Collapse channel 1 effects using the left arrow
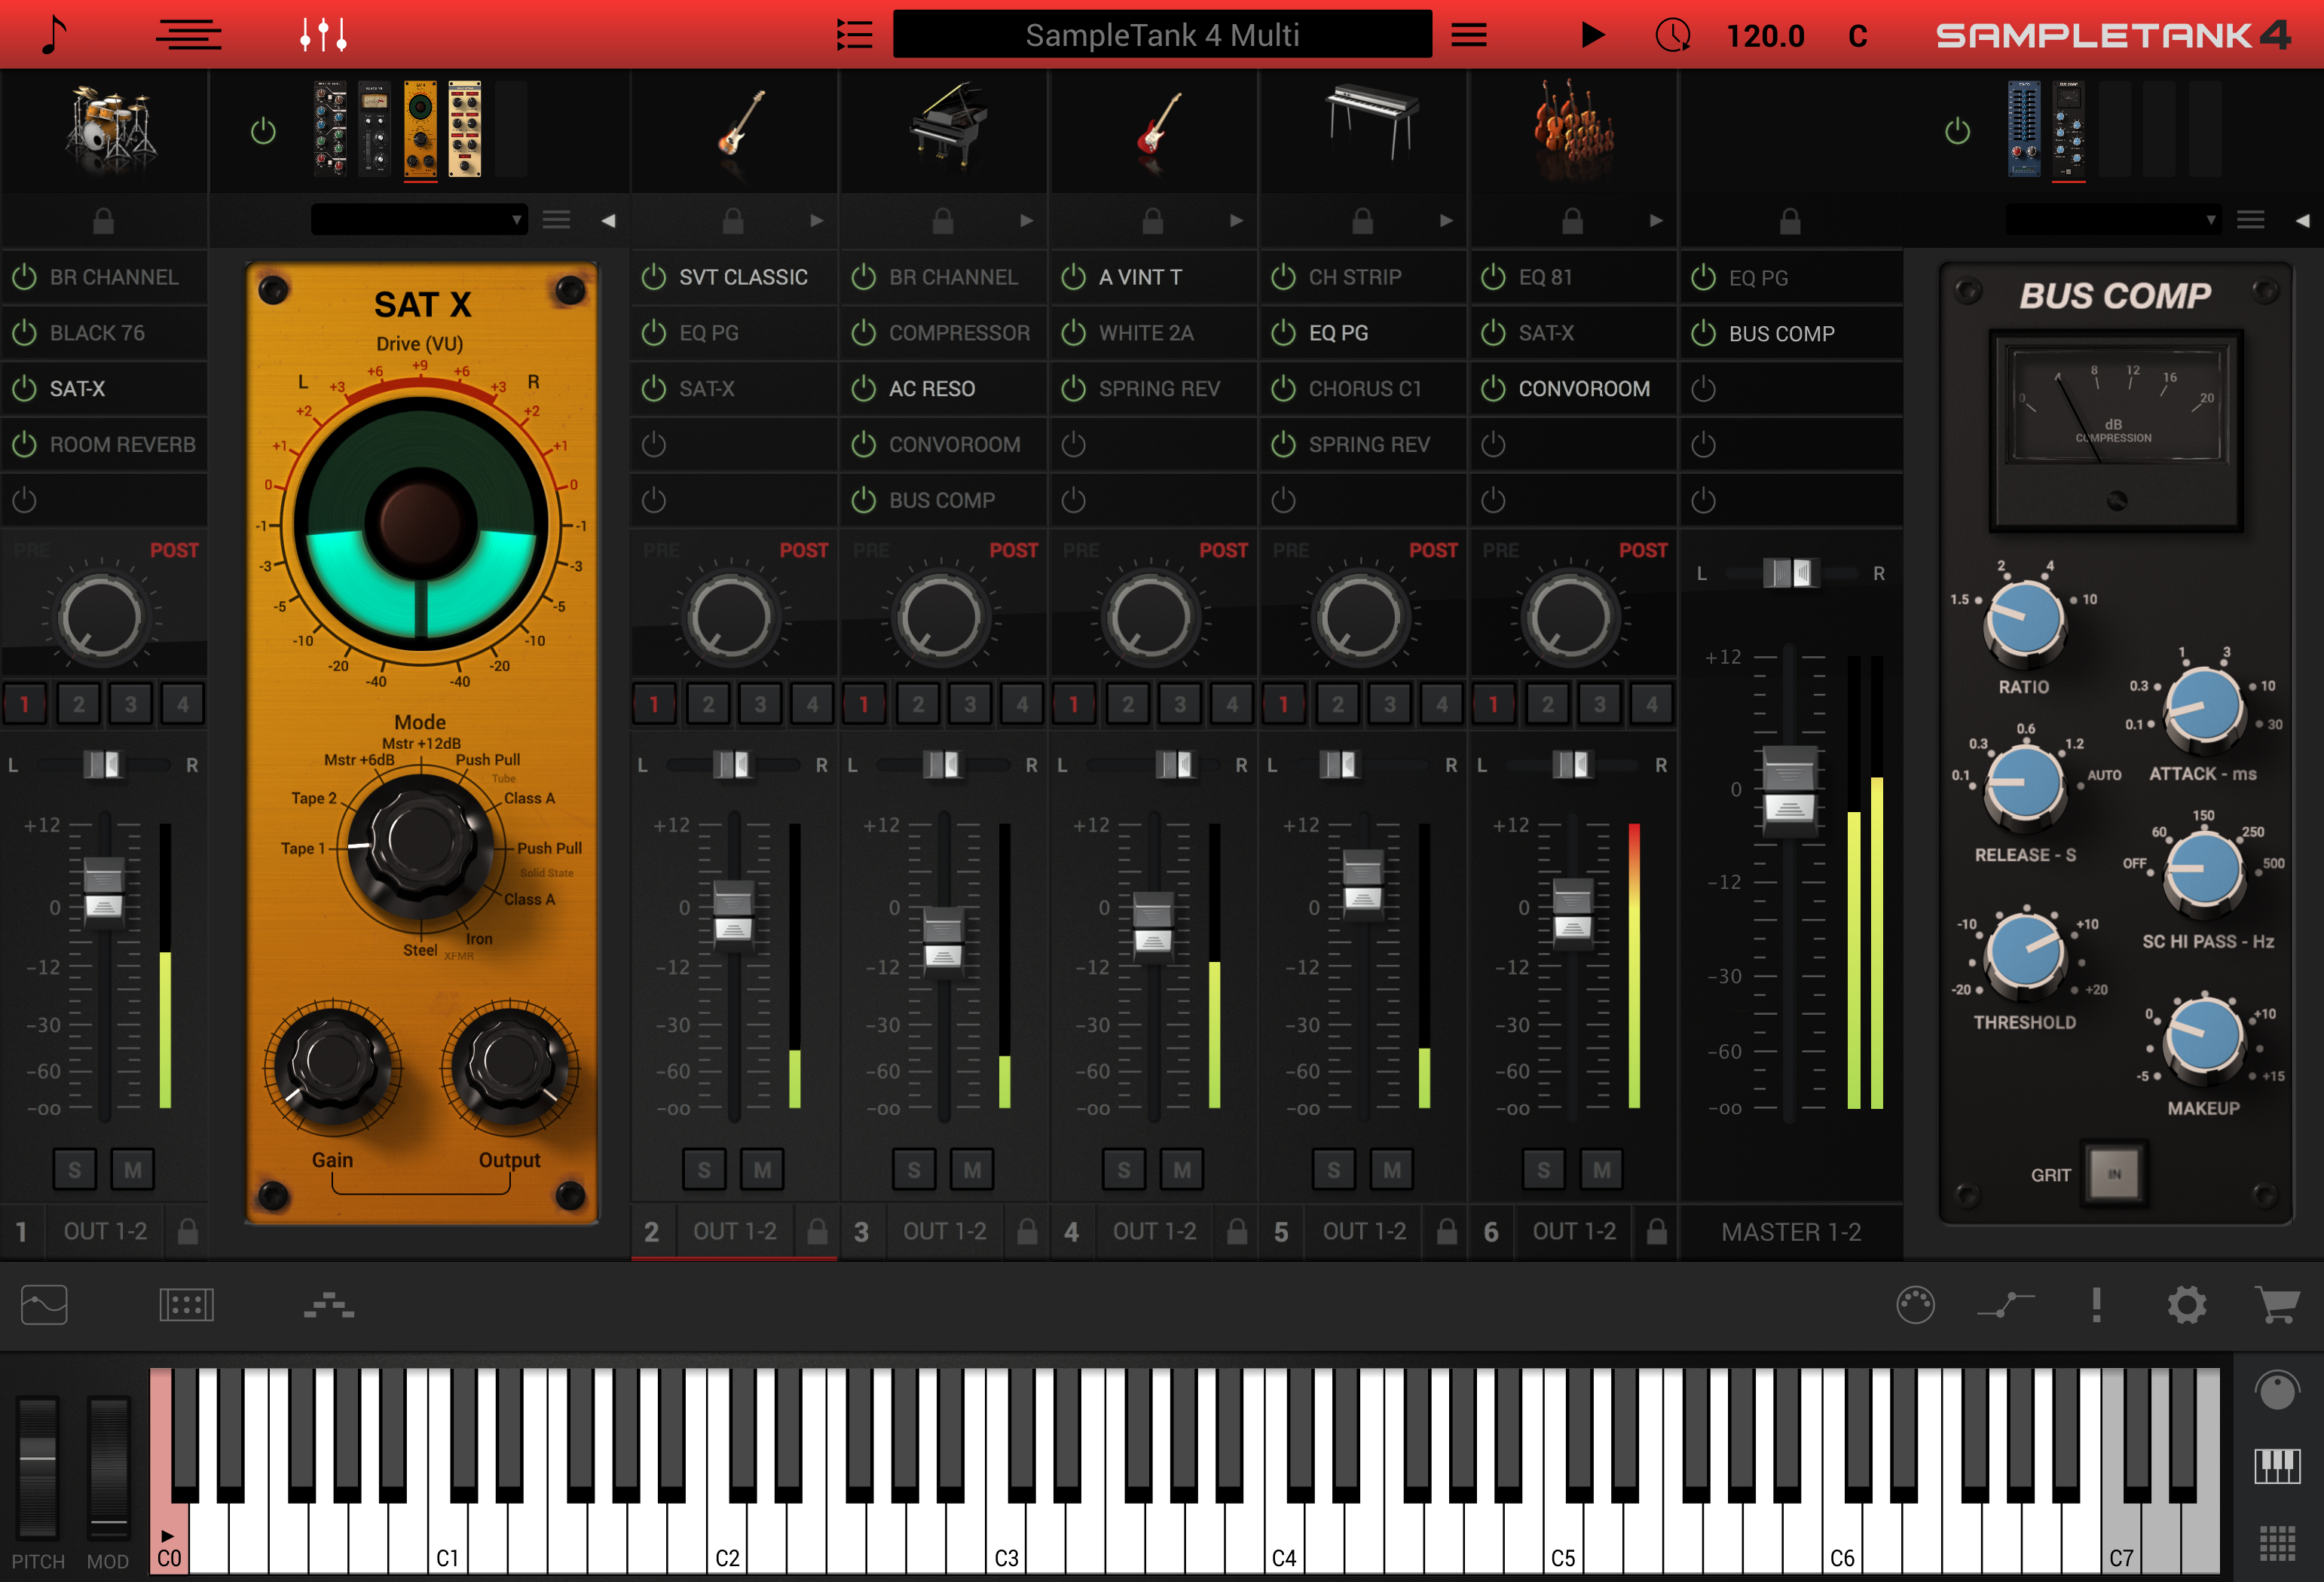The width and height of the screenshot is (2324, 1582). [x=608, y=221]
